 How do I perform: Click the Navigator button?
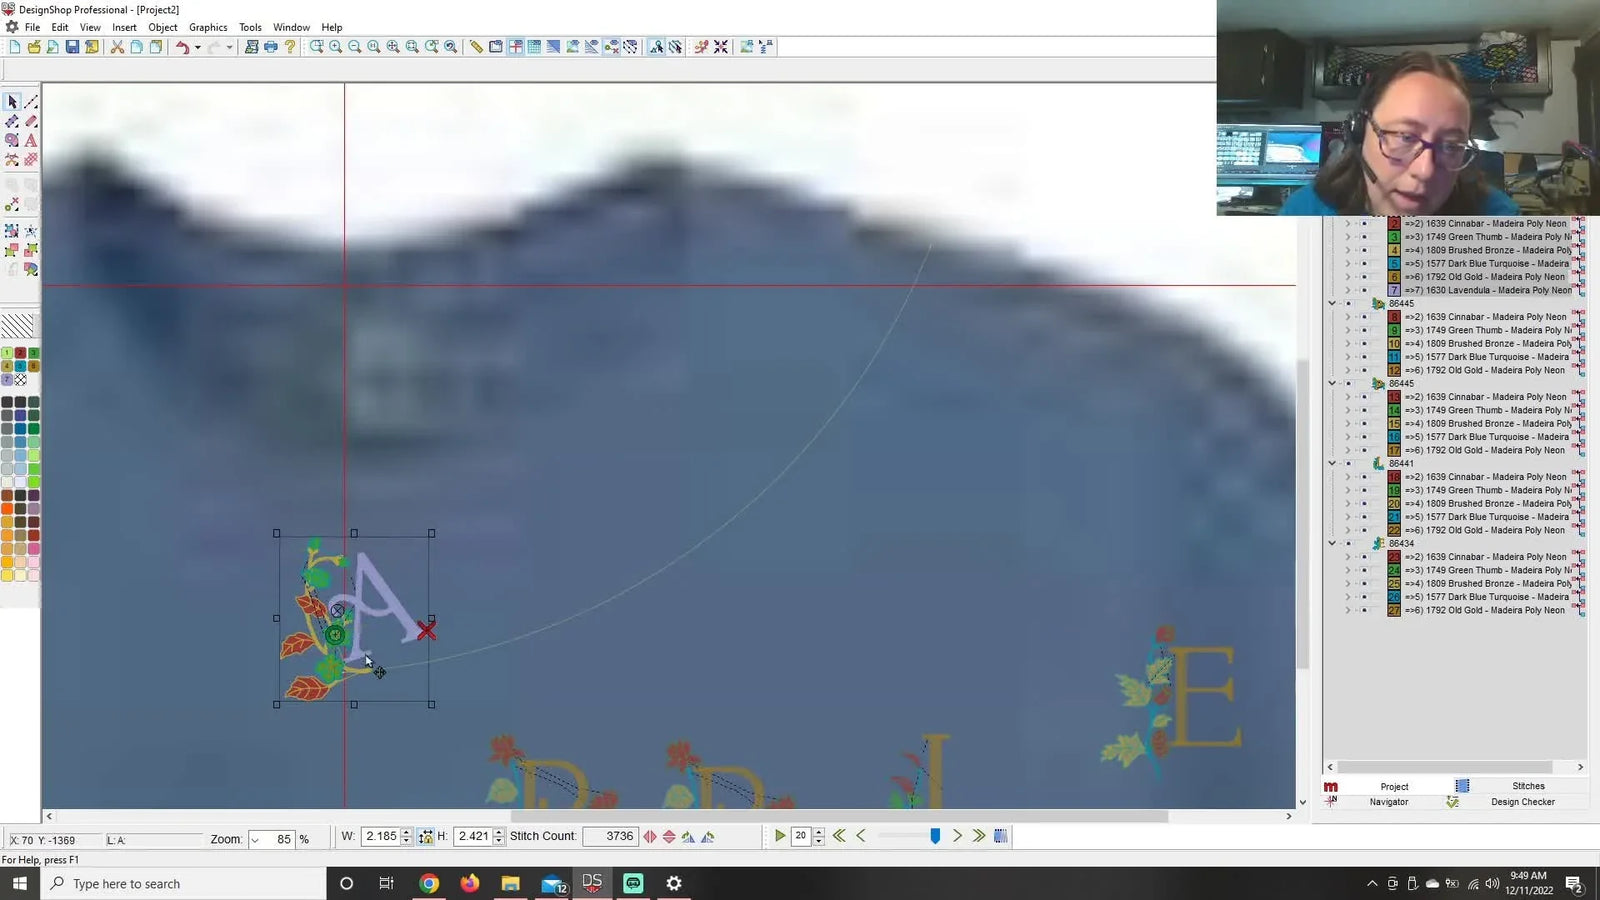coord(1391,802)
